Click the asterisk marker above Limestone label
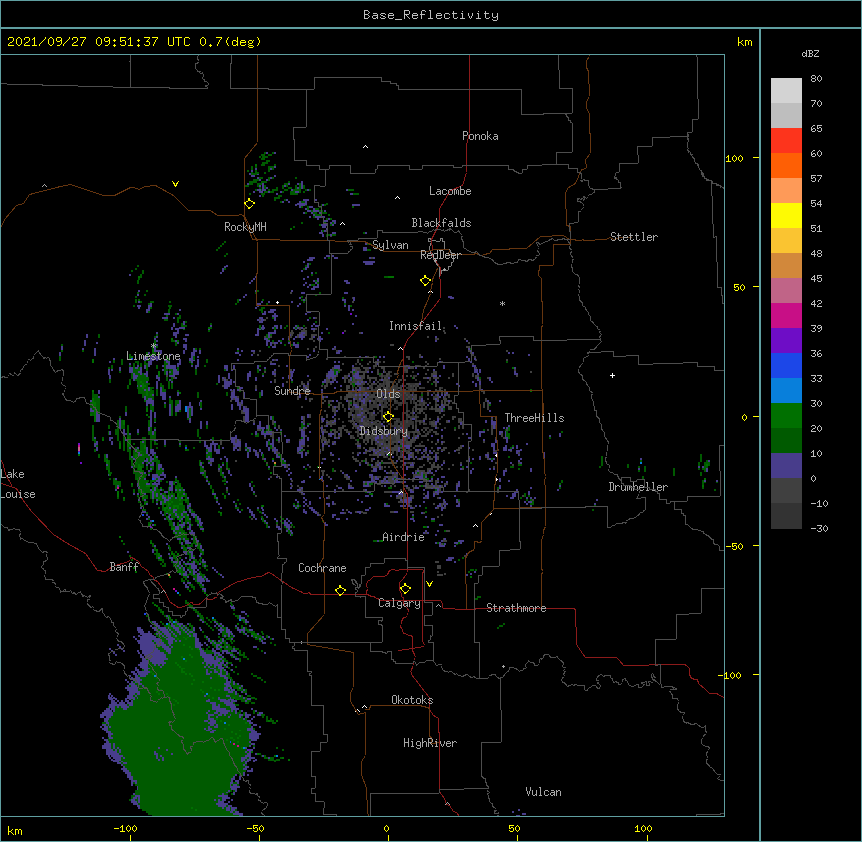The image size is (862, 842). (x=154, y=346)
